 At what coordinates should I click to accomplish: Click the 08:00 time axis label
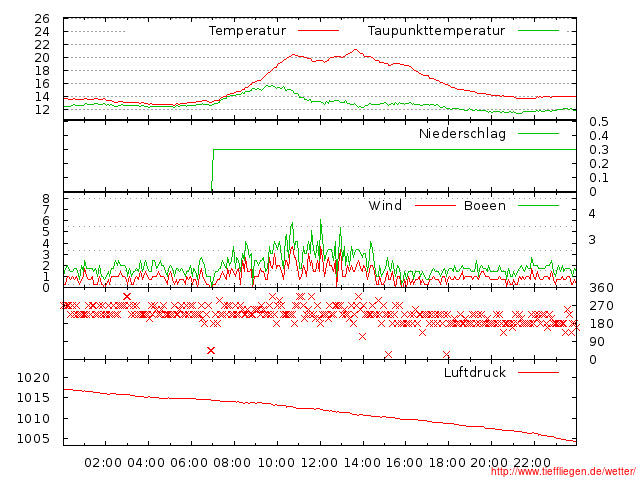click(x=232, y=463)
